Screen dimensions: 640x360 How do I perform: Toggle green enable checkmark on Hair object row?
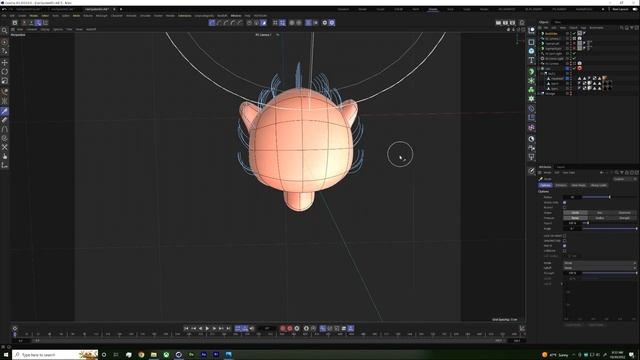click(574, 69)
